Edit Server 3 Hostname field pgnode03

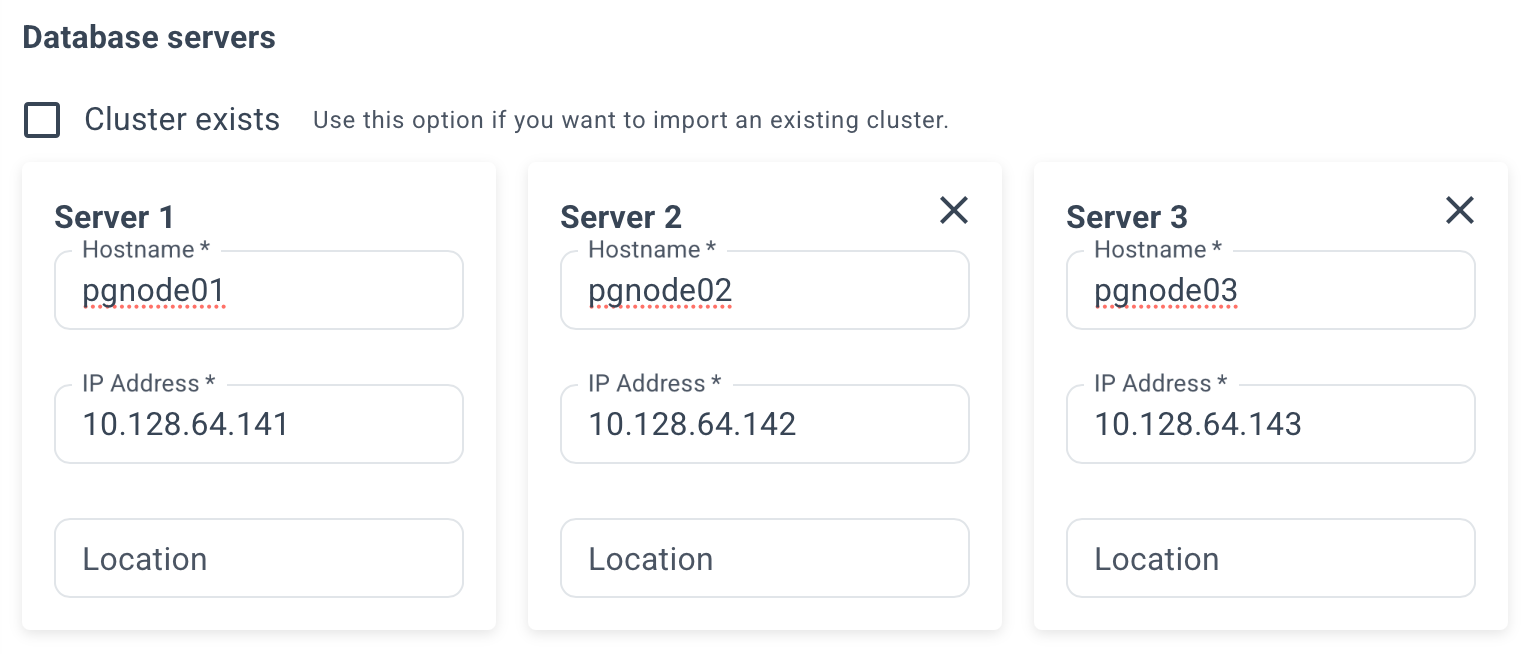[x=1271, y=290]
